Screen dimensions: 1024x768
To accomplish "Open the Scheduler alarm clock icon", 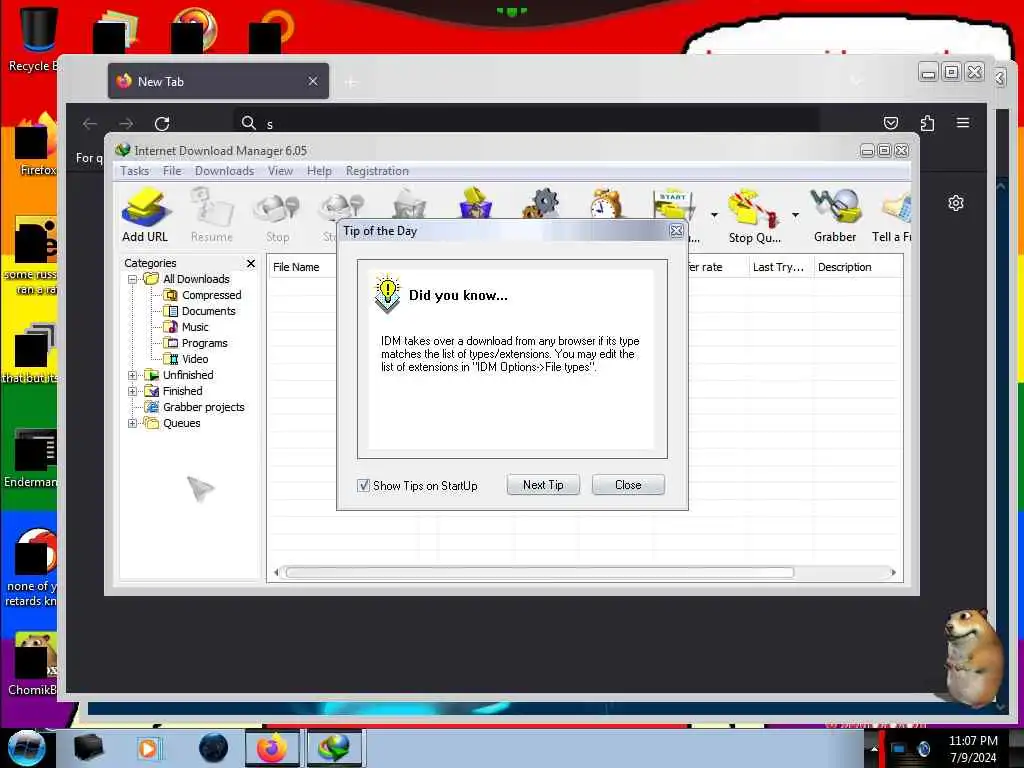I will (x=606, y=202).
